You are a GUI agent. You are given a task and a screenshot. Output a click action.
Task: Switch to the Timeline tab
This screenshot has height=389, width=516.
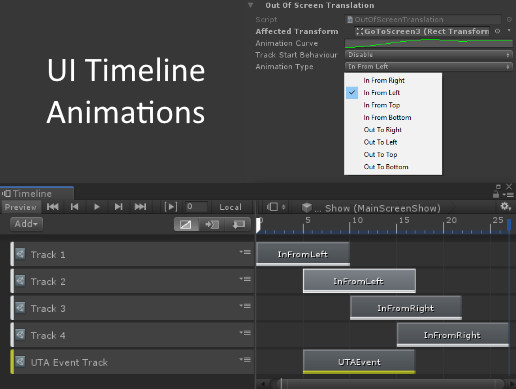[37, 194]
